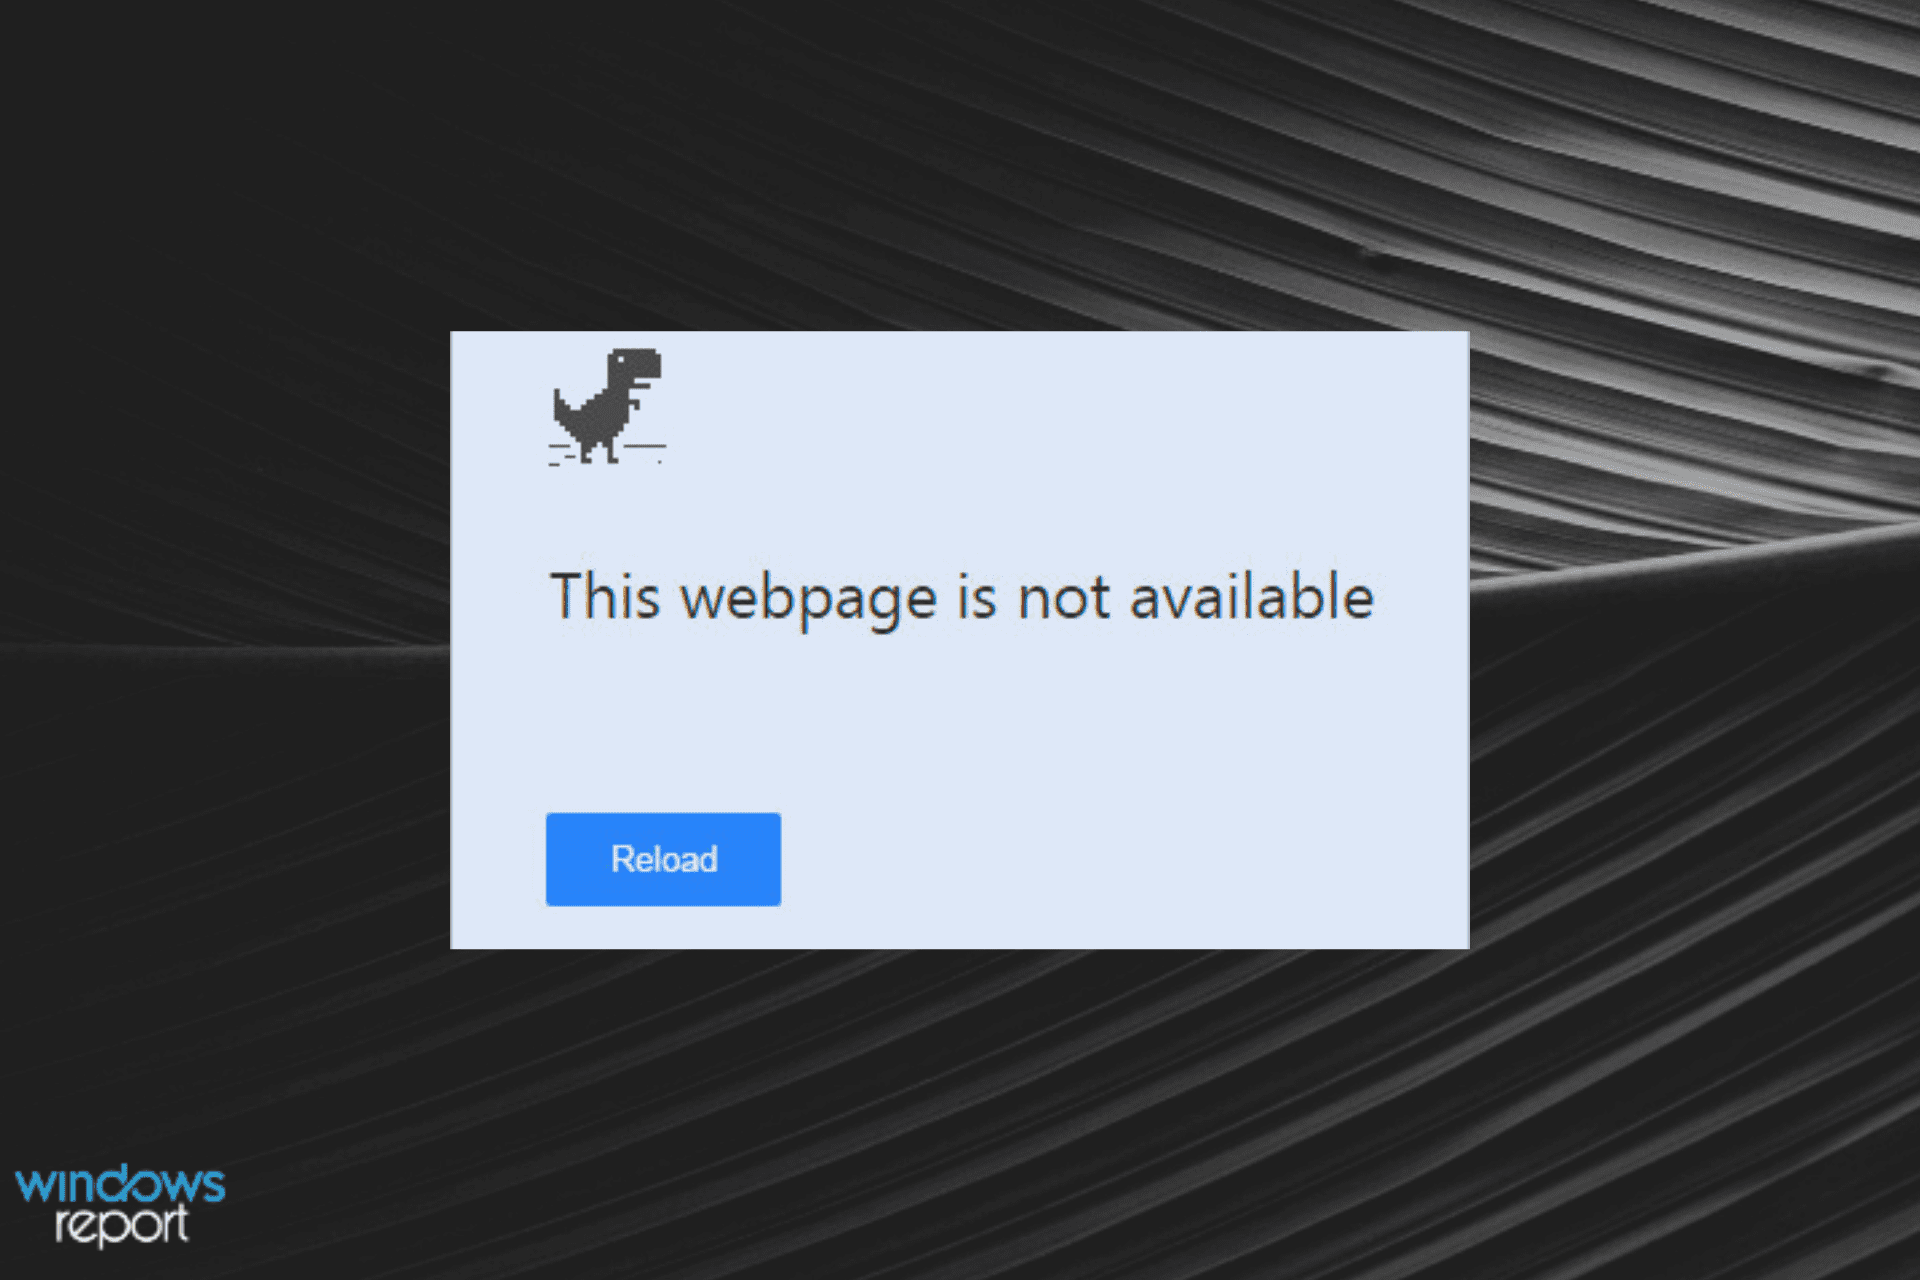
Task: Click the Windows Report logo
Action: [x=120, y=1204]
